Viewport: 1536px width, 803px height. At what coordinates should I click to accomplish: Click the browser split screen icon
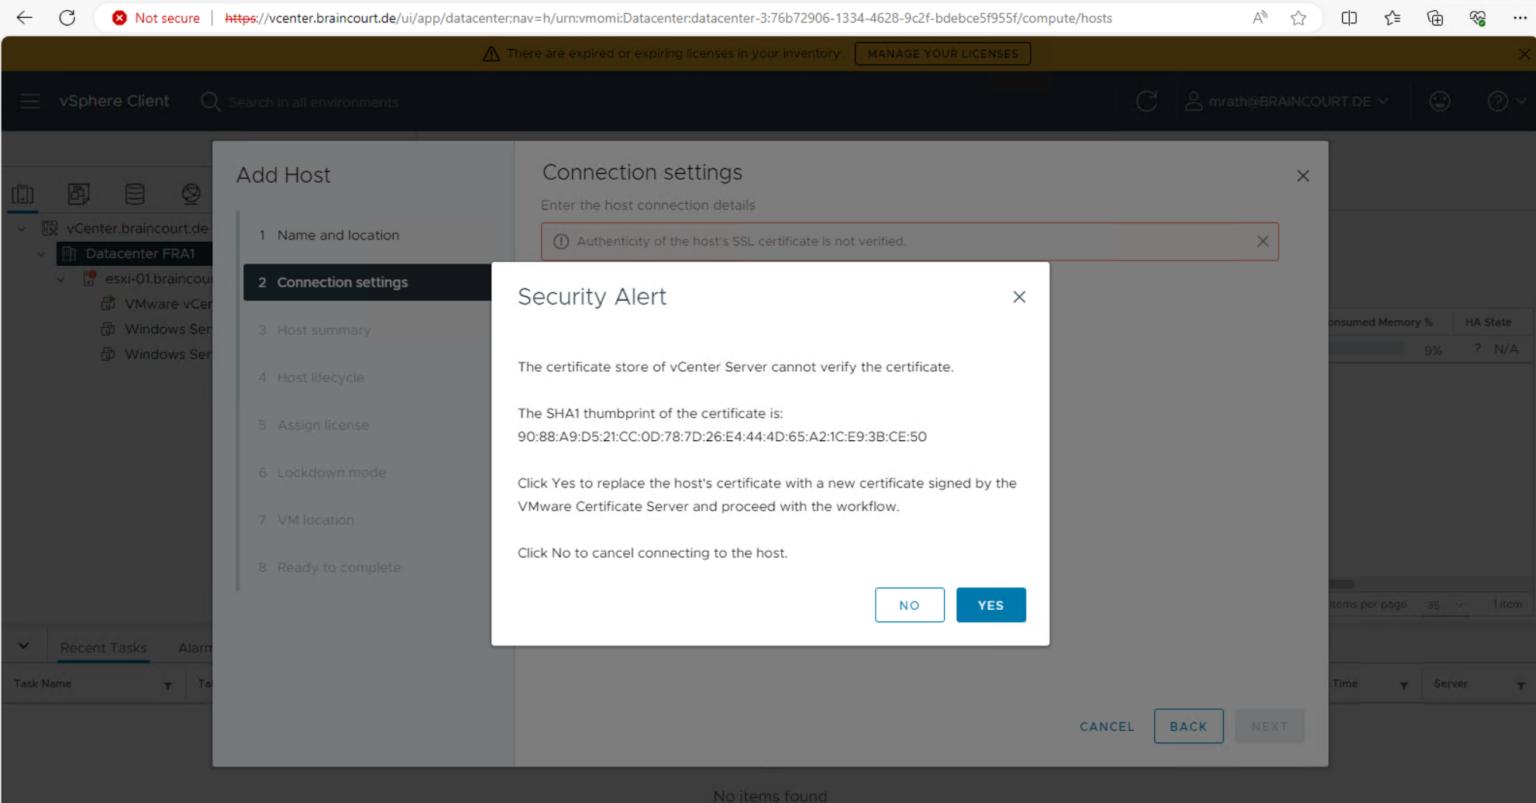[1349, 18]
